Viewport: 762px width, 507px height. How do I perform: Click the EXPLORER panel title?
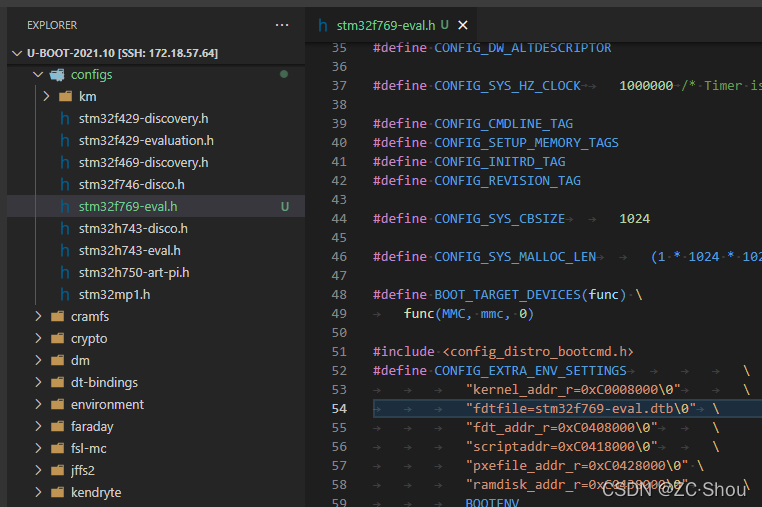coord(52,25)
